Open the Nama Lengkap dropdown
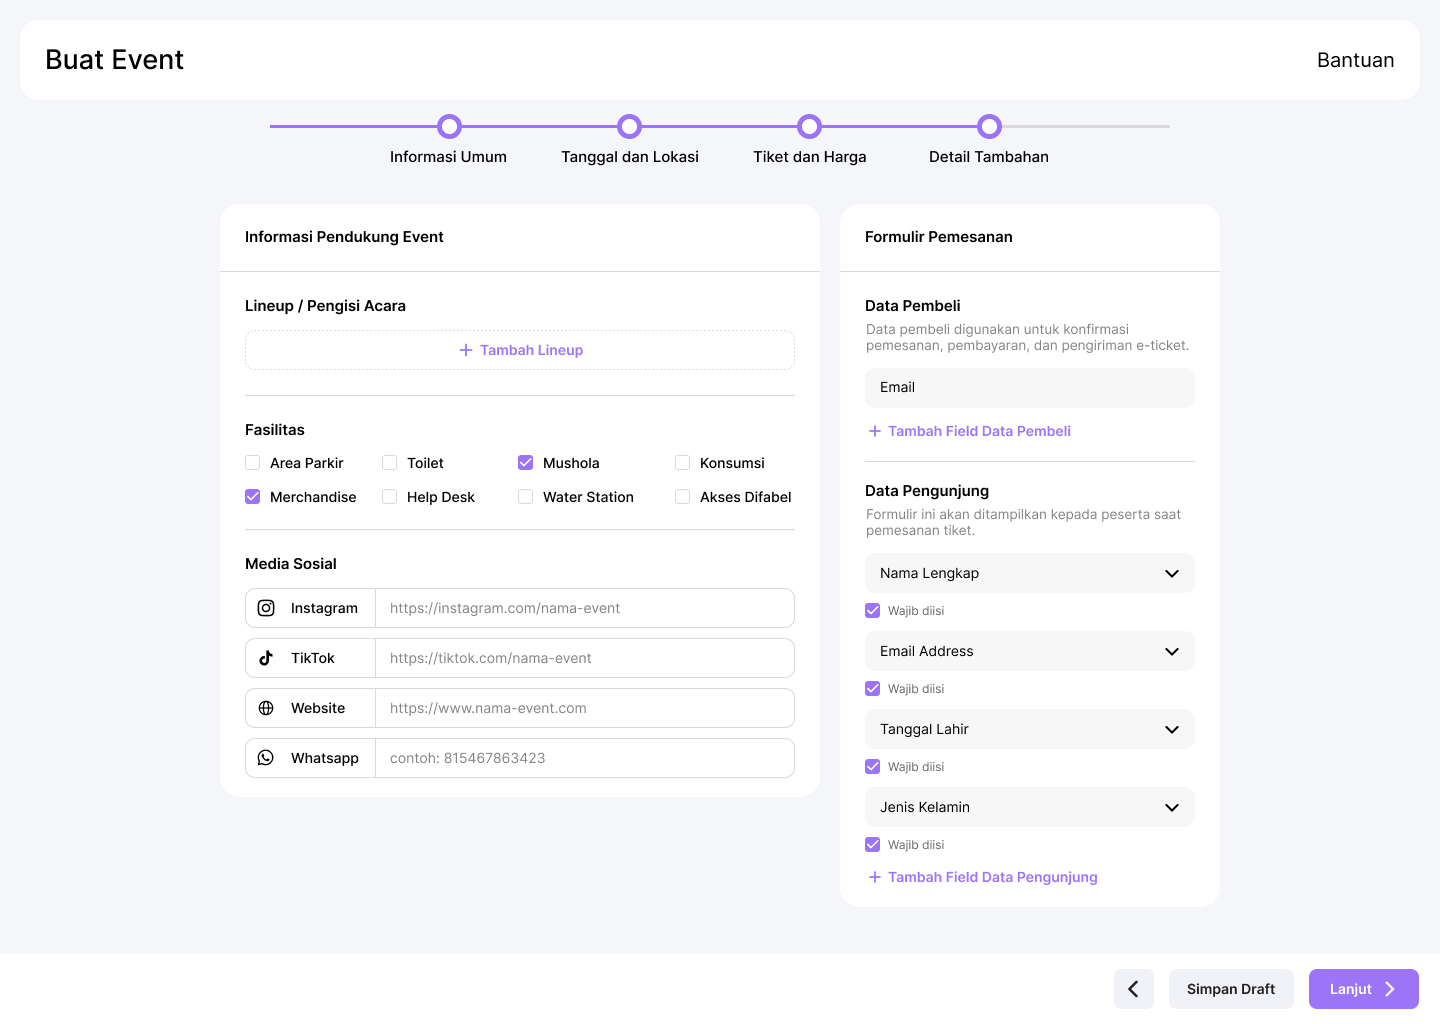This screenshot has width=1440, height=1024. (x=1030, y=573)
